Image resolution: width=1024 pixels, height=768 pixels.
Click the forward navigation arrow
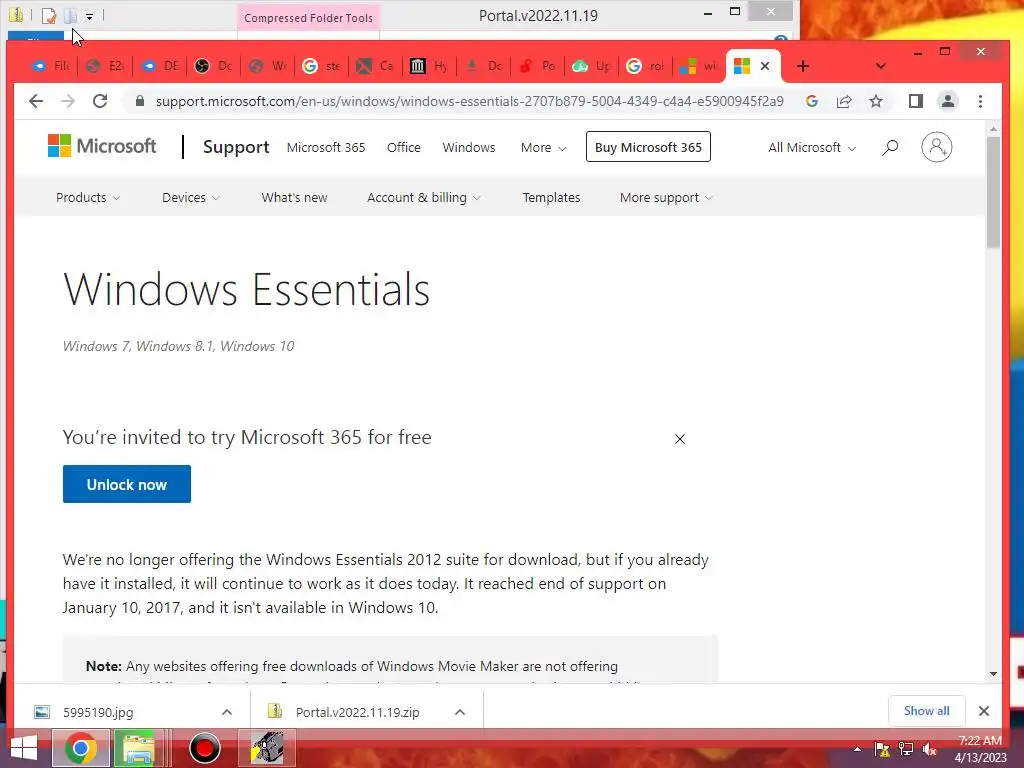coord(67,101)
